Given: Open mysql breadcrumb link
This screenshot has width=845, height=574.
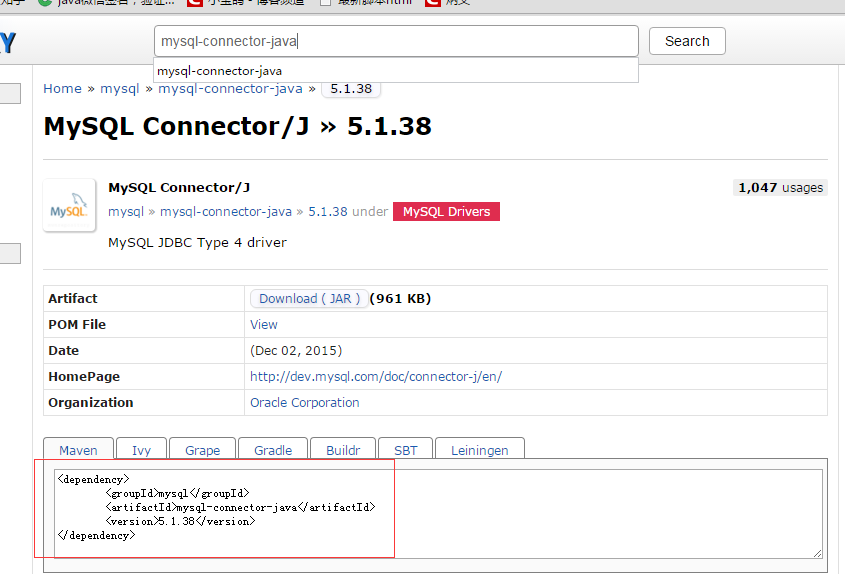Looking at the screenshot, I should (120, 88).
